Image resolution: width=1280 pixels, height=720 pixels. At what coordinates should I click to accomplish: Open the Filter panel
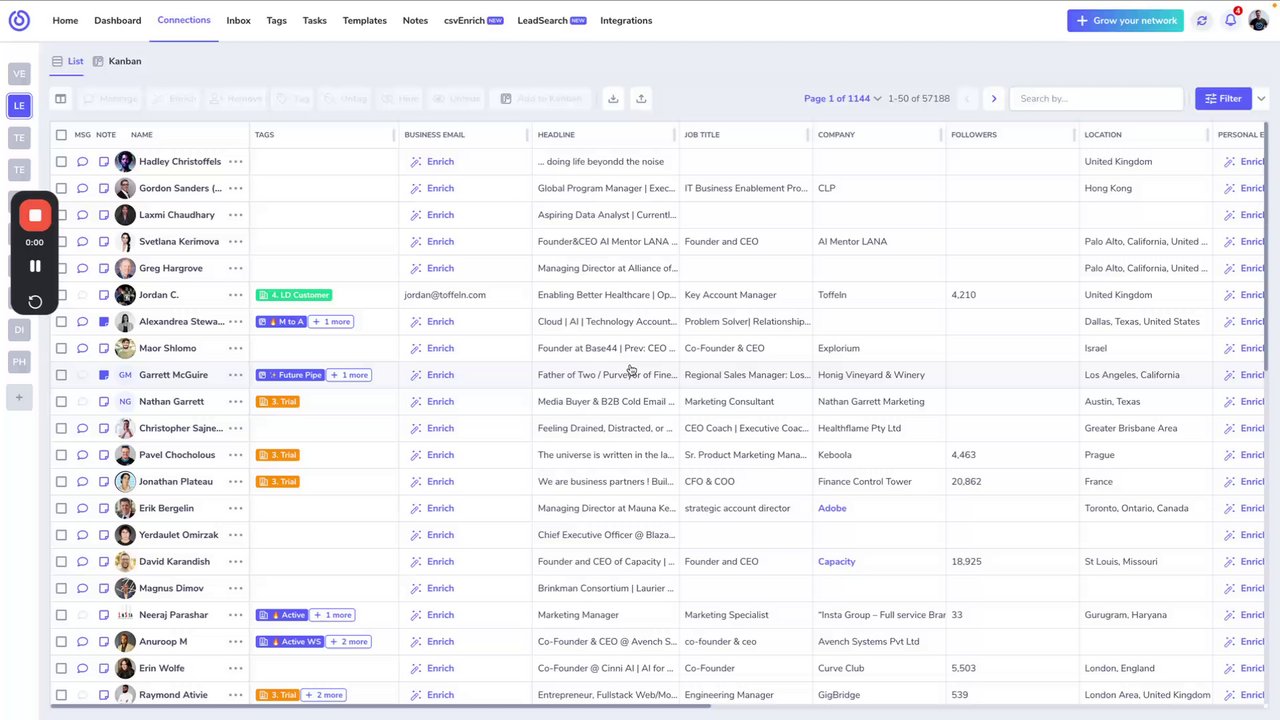point(1223,98)
